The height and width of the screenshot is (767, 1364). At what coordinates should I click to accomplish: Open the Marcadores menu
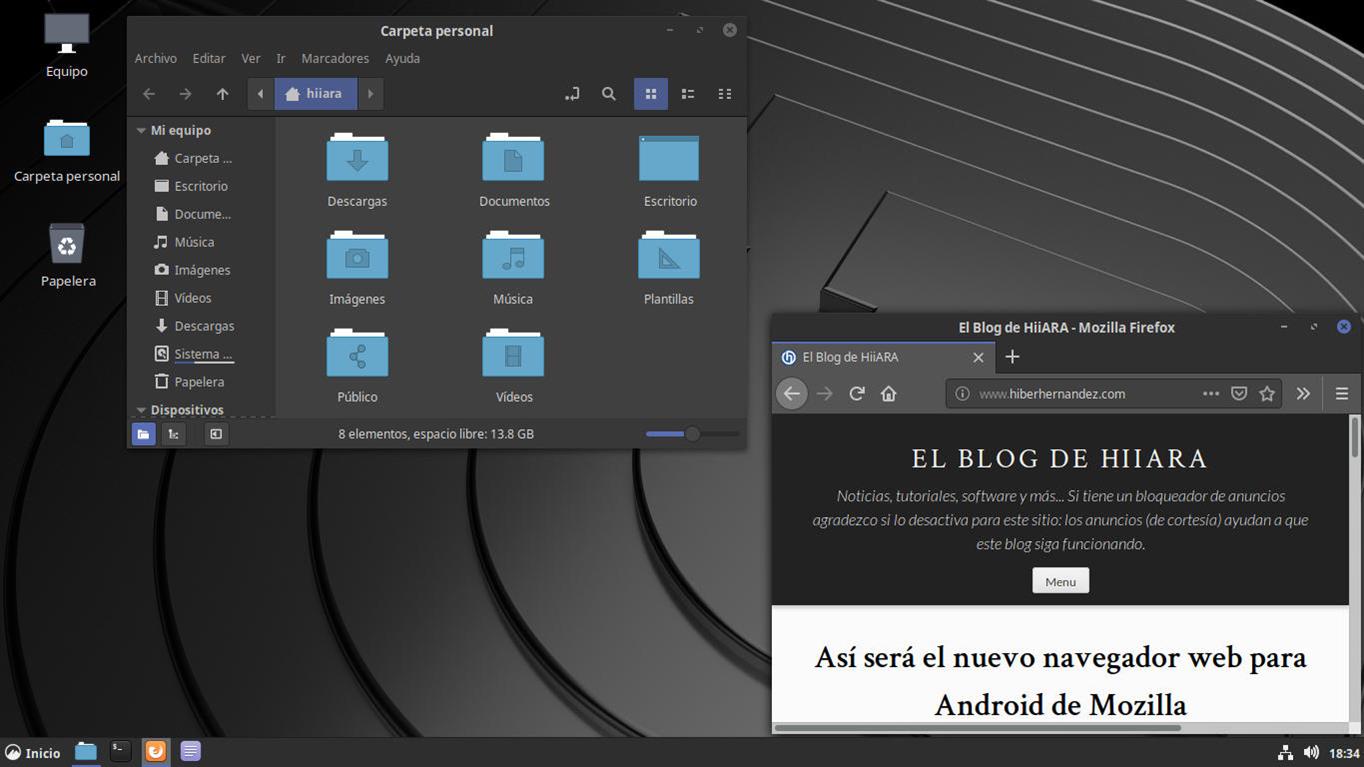[335, 58]
